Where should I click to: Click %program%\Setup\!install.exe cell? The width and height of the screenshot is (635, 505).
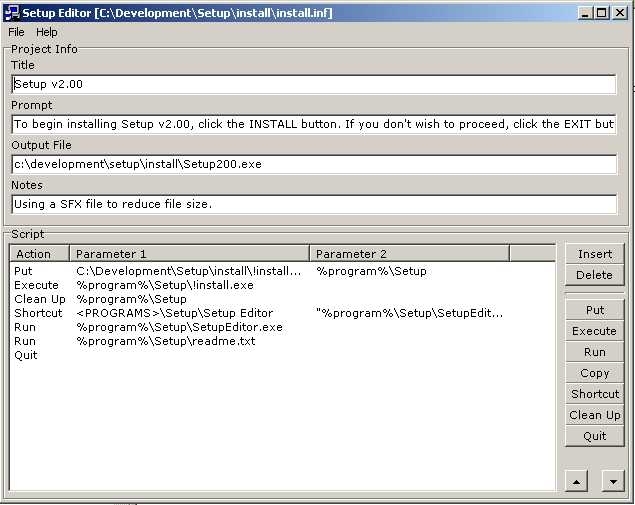point(165,285)
